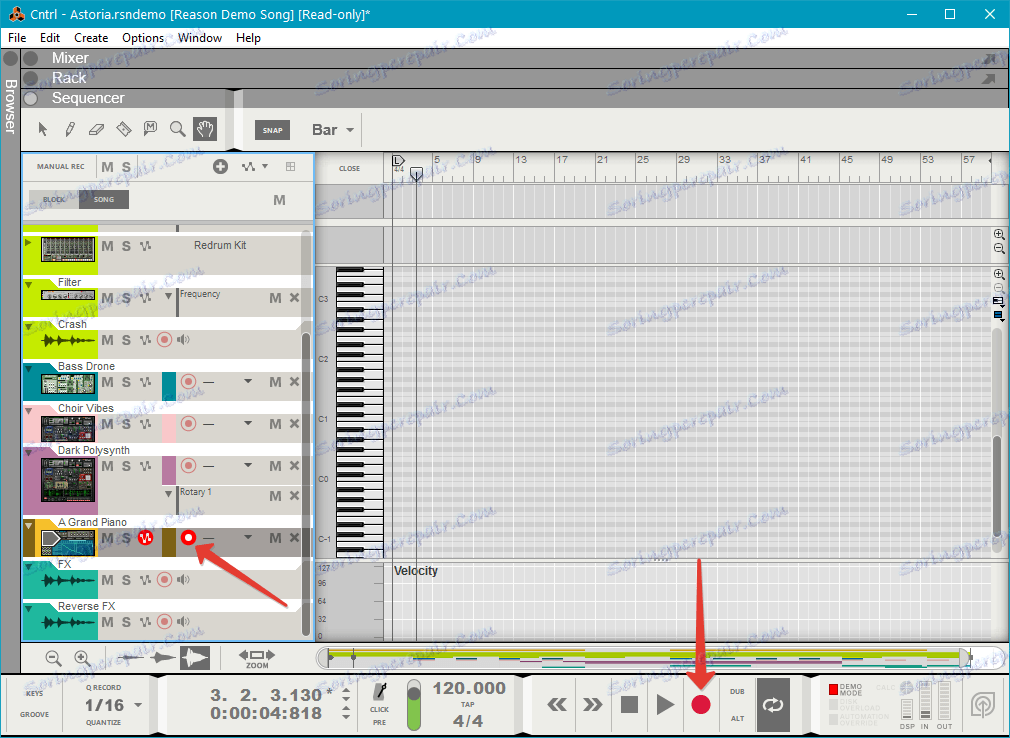1010x738 pixels.
Task: Click the Stop transport button
Action: pyautogui.click(x=629, y=705)
